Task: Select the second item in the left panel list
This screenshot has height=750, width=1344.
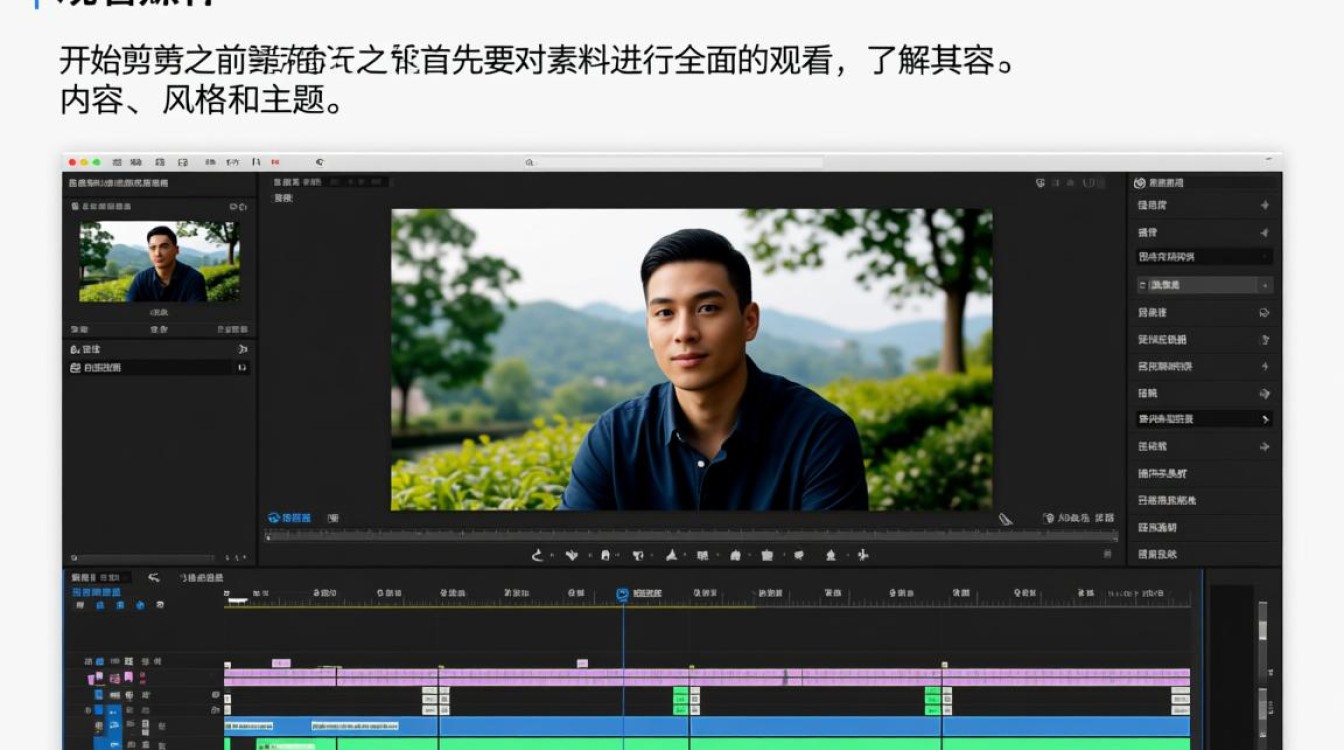Action: pos(158,368)
